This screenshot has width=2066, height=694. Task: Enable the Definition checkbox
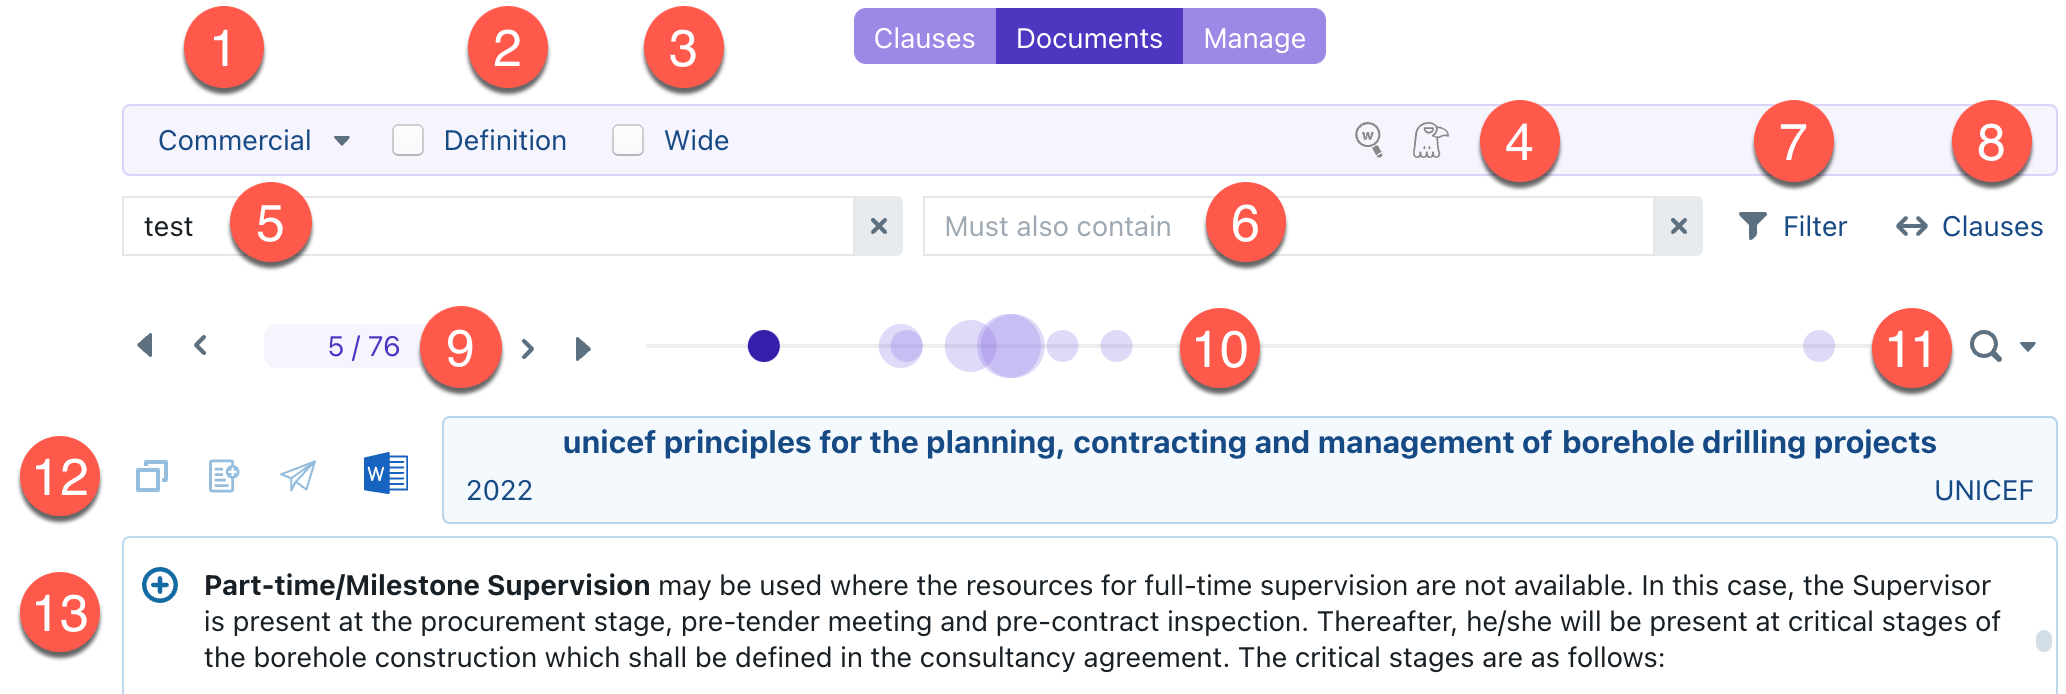click(x=408, y=140)
